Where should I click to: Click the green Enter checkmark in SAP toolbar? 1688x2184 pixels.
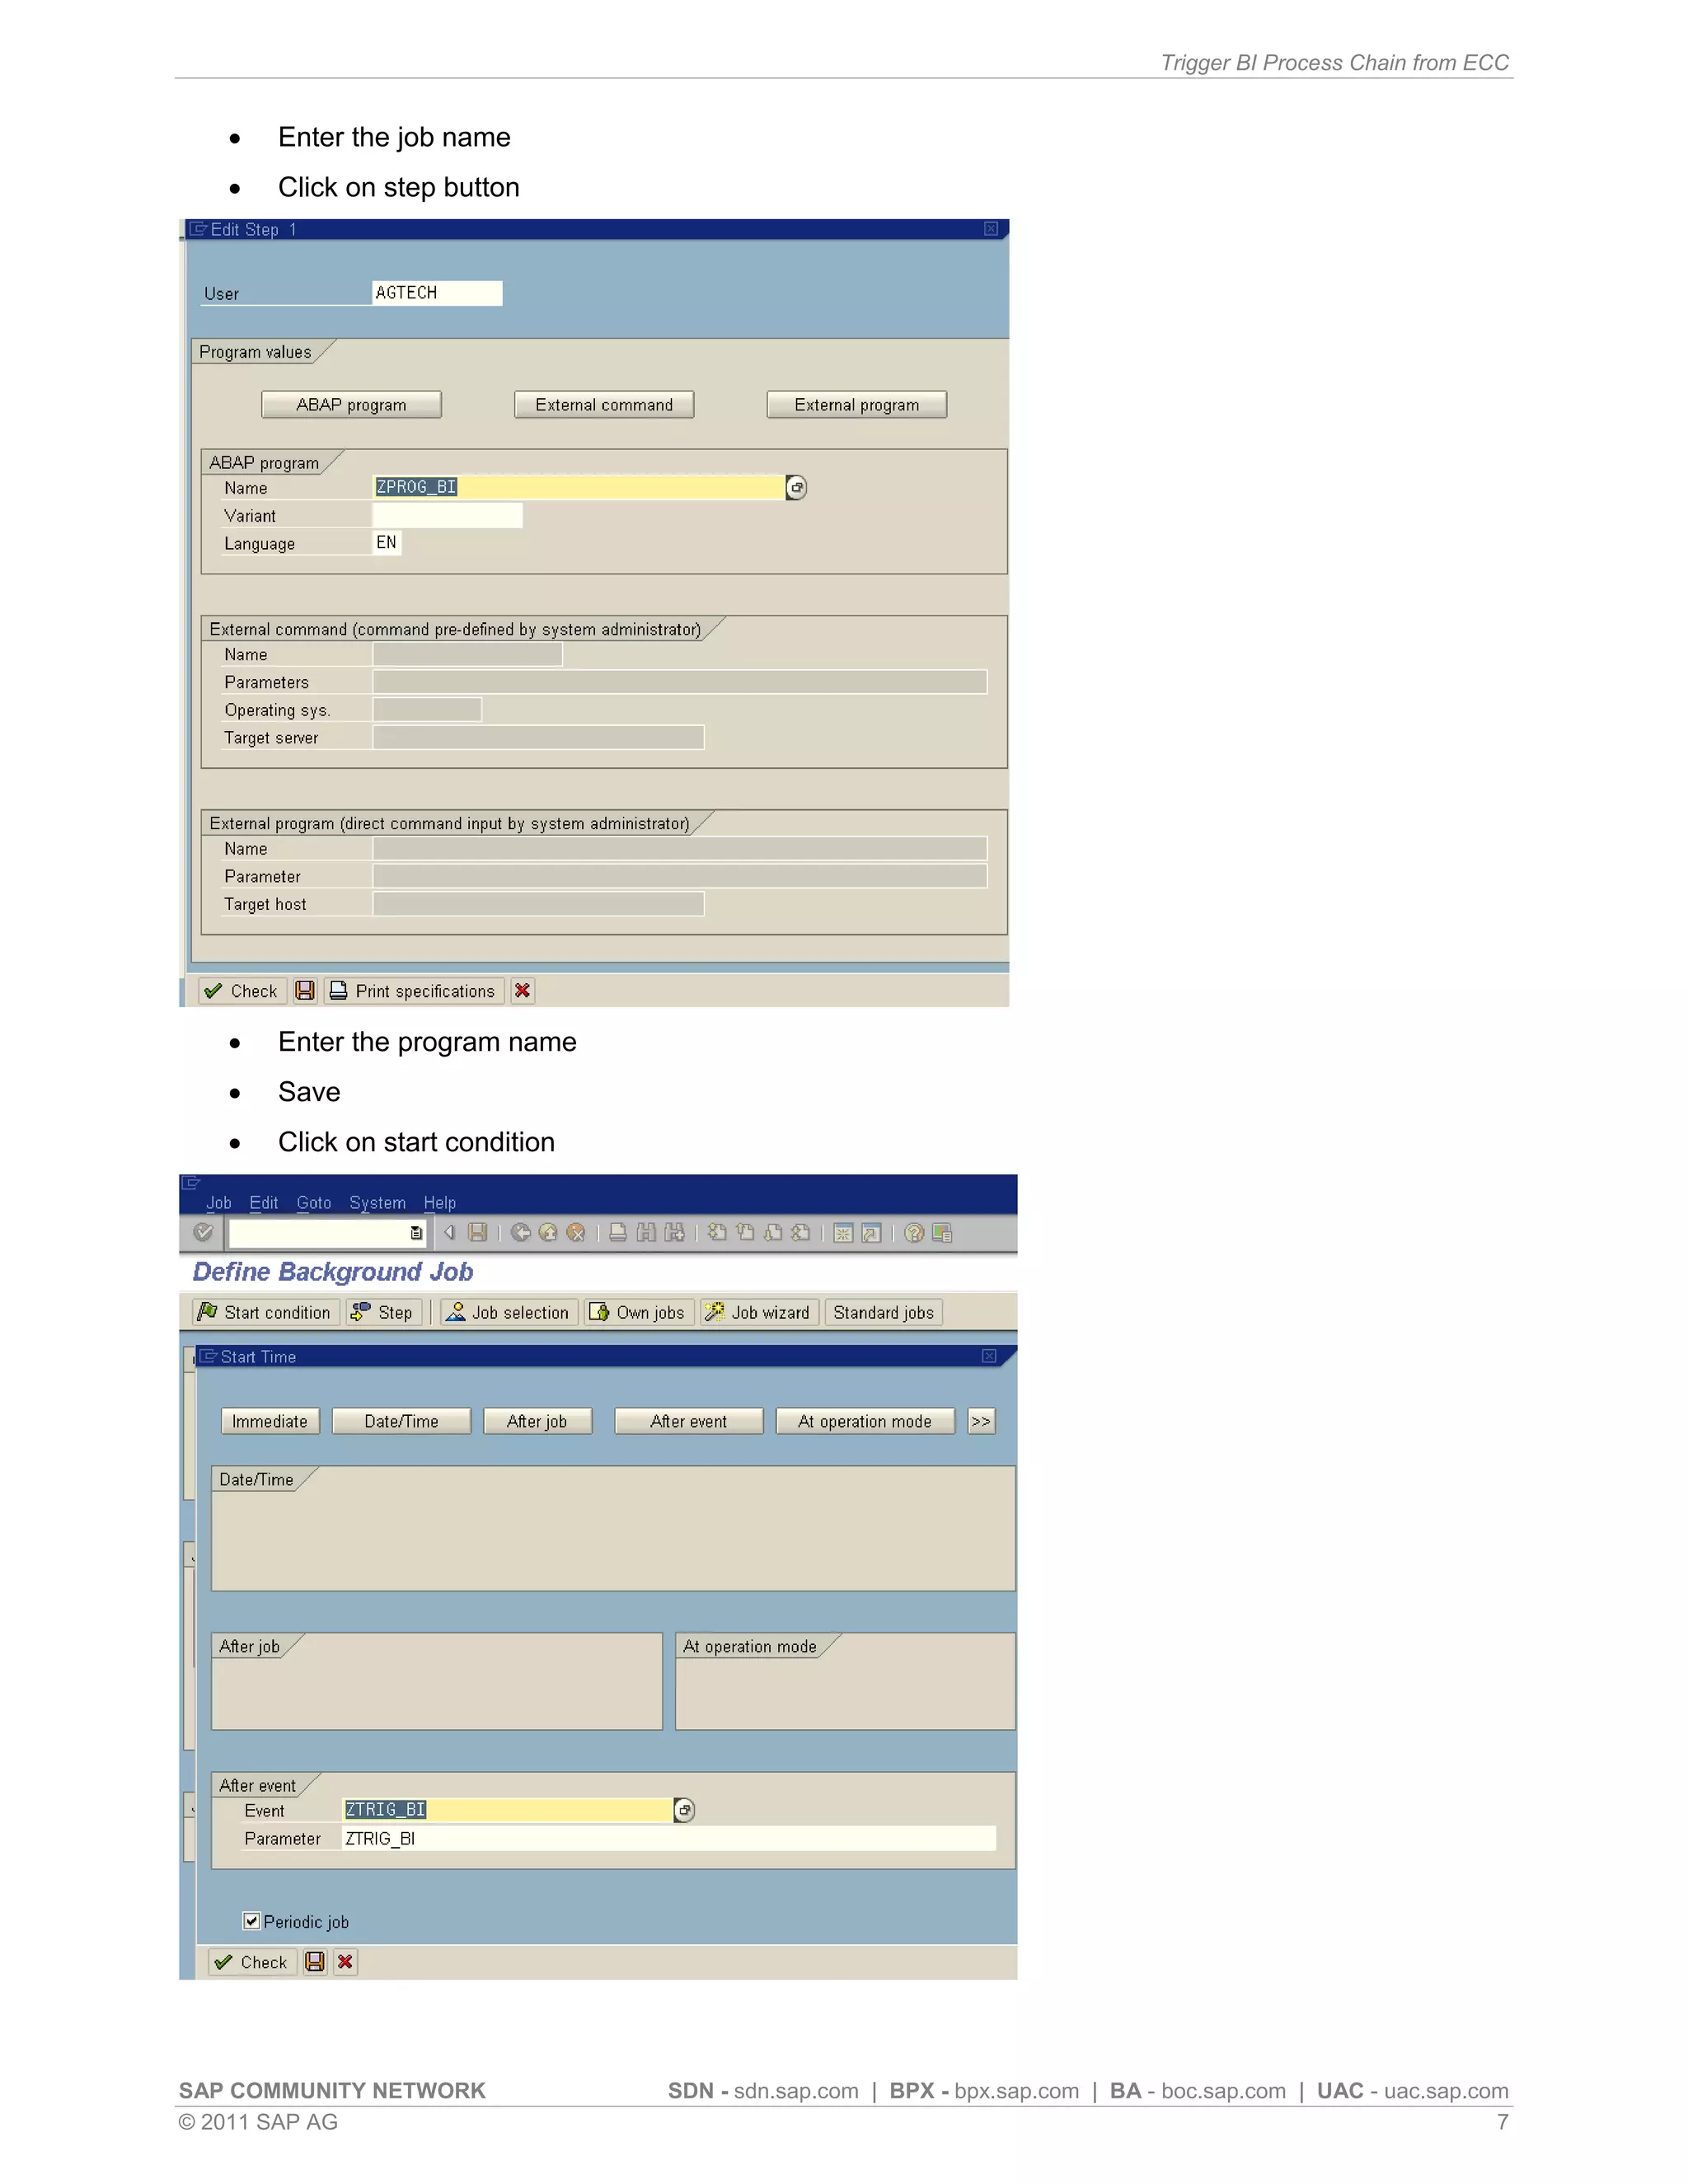[x=203, y=1232]
